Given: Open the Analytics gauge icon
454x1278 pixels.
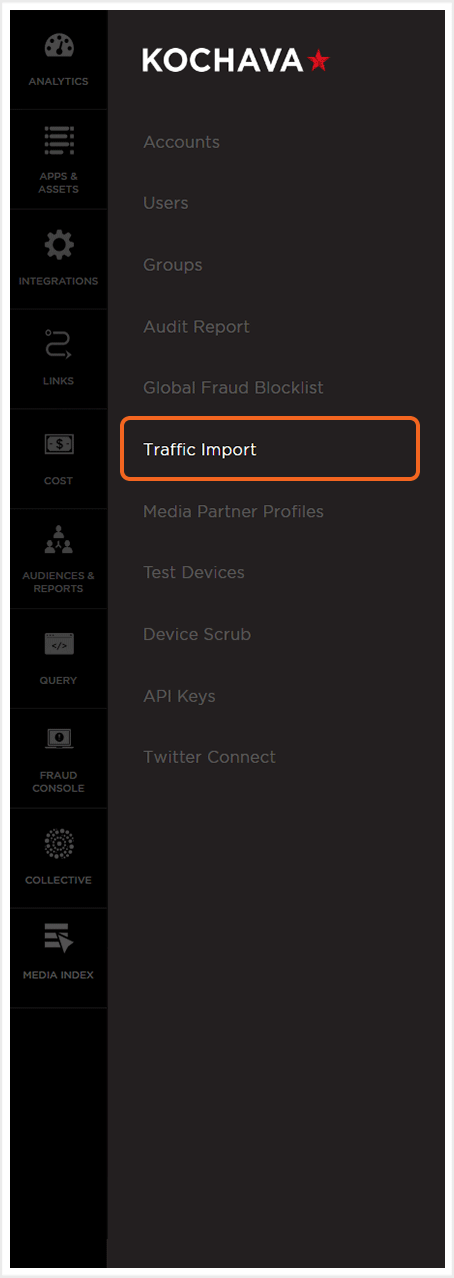Looking at the screenshot, I should click(58, 47).
